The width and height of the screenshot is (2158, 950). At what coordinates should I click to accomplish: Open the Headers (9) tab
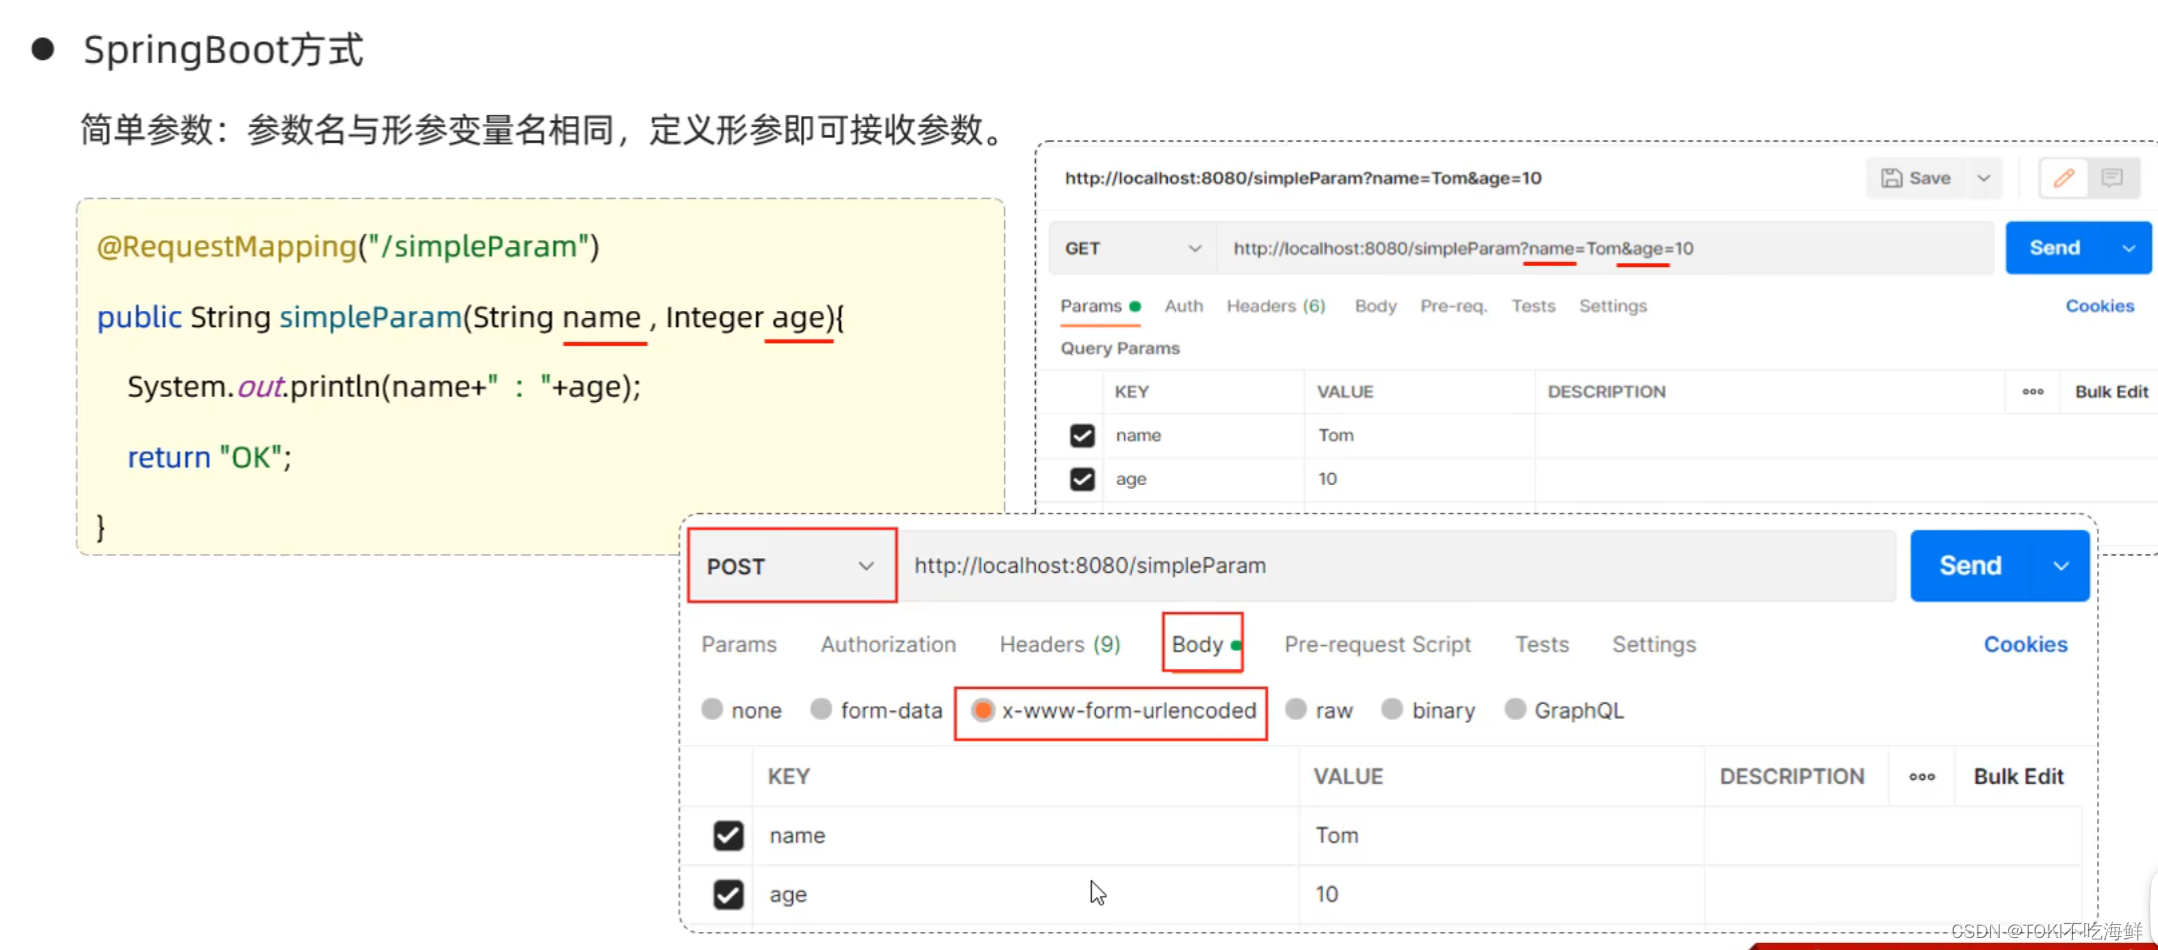tap(1060, 645)
